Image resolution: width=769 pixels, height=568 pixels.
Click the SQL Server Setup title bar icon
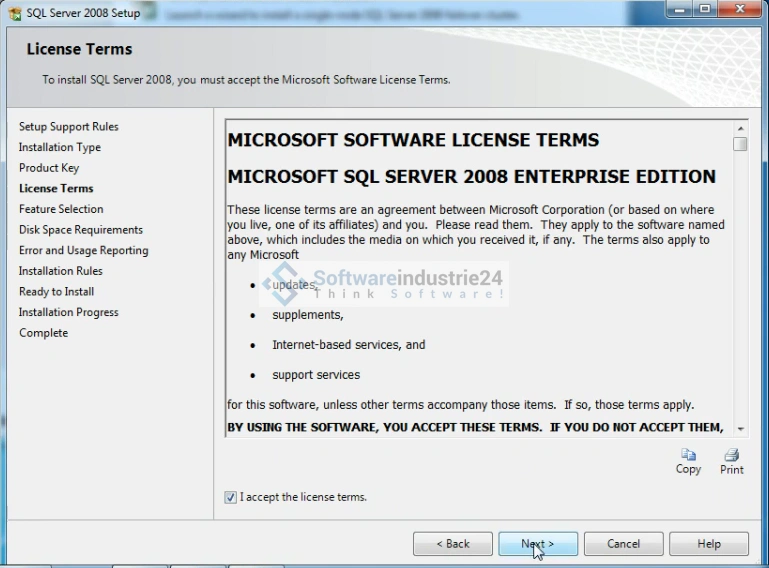[14, 13]
